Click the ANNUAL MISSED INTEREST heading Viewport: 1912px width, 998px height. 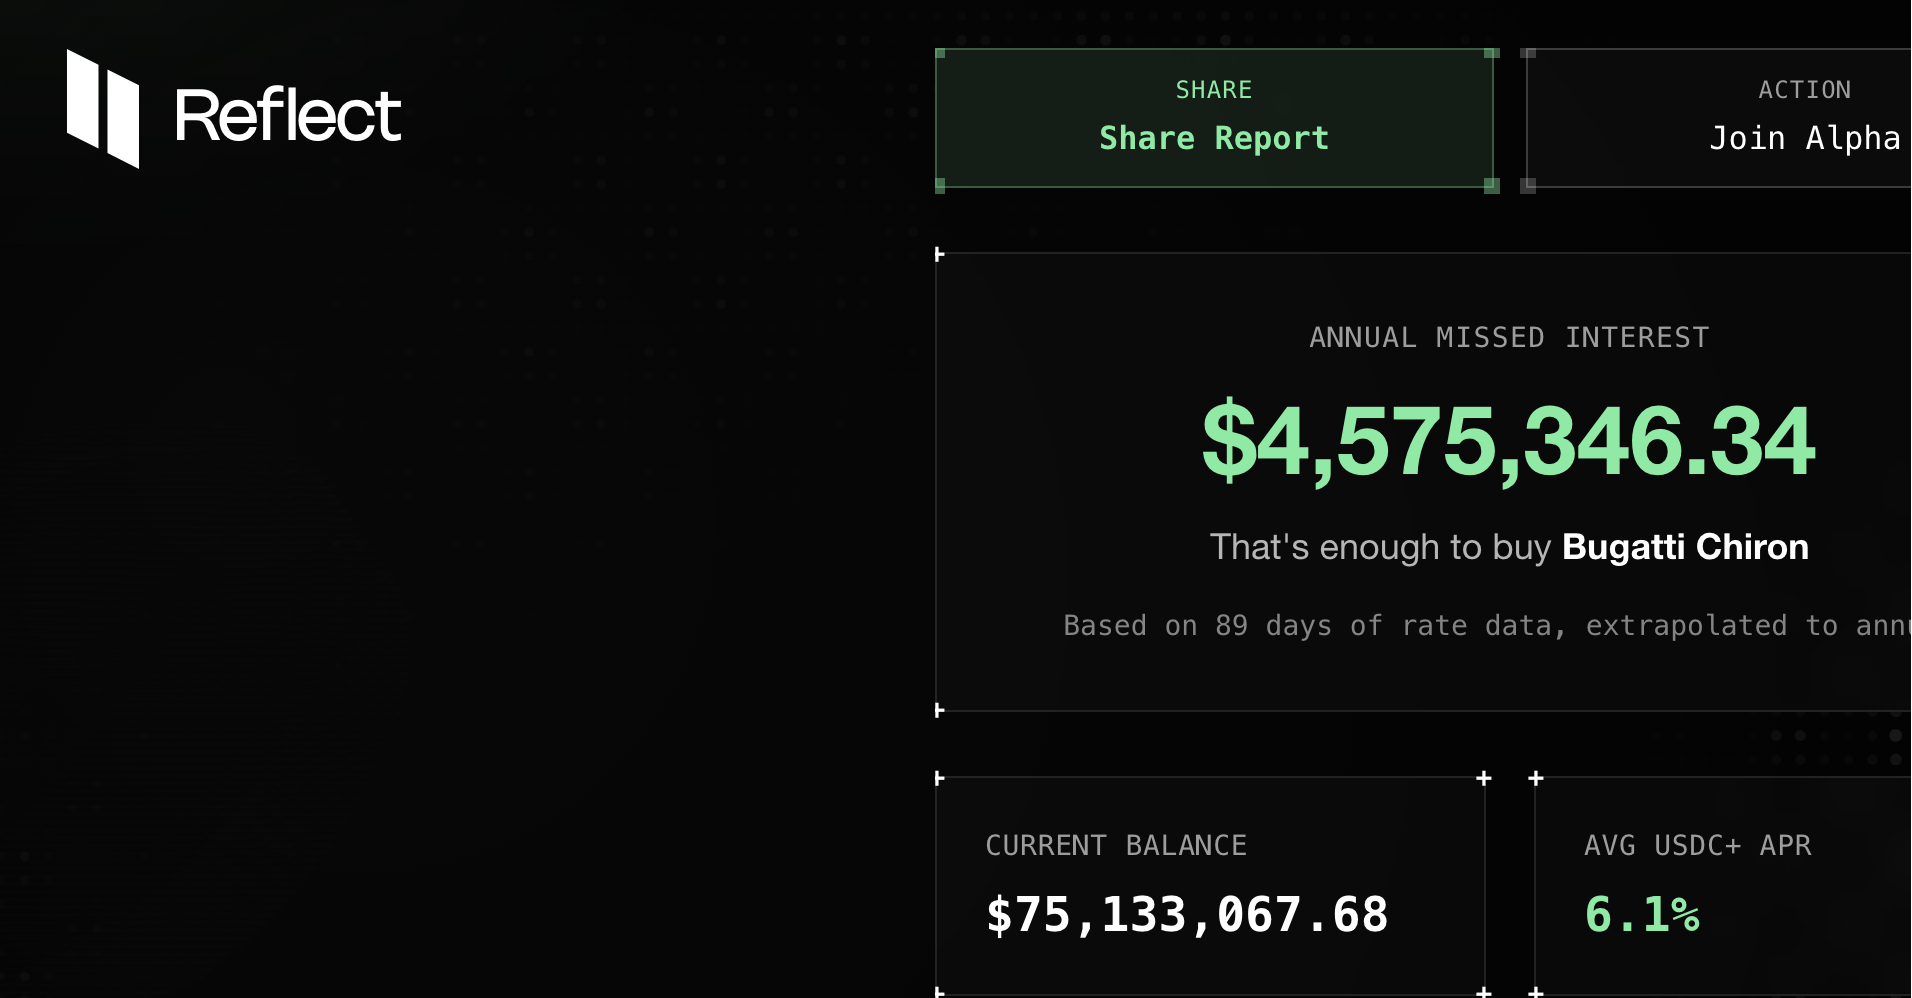tap(1509, 338)
